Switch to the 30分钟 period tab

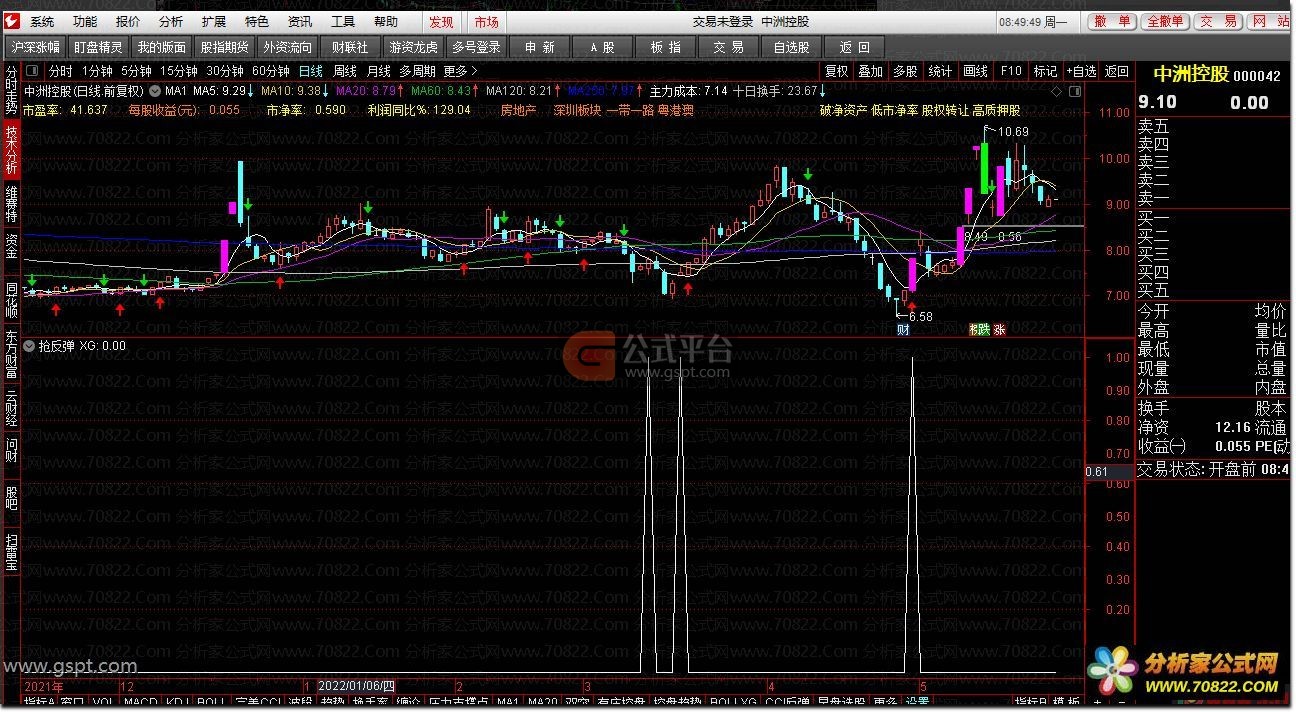pyautogui.click(x=225, y=71)
